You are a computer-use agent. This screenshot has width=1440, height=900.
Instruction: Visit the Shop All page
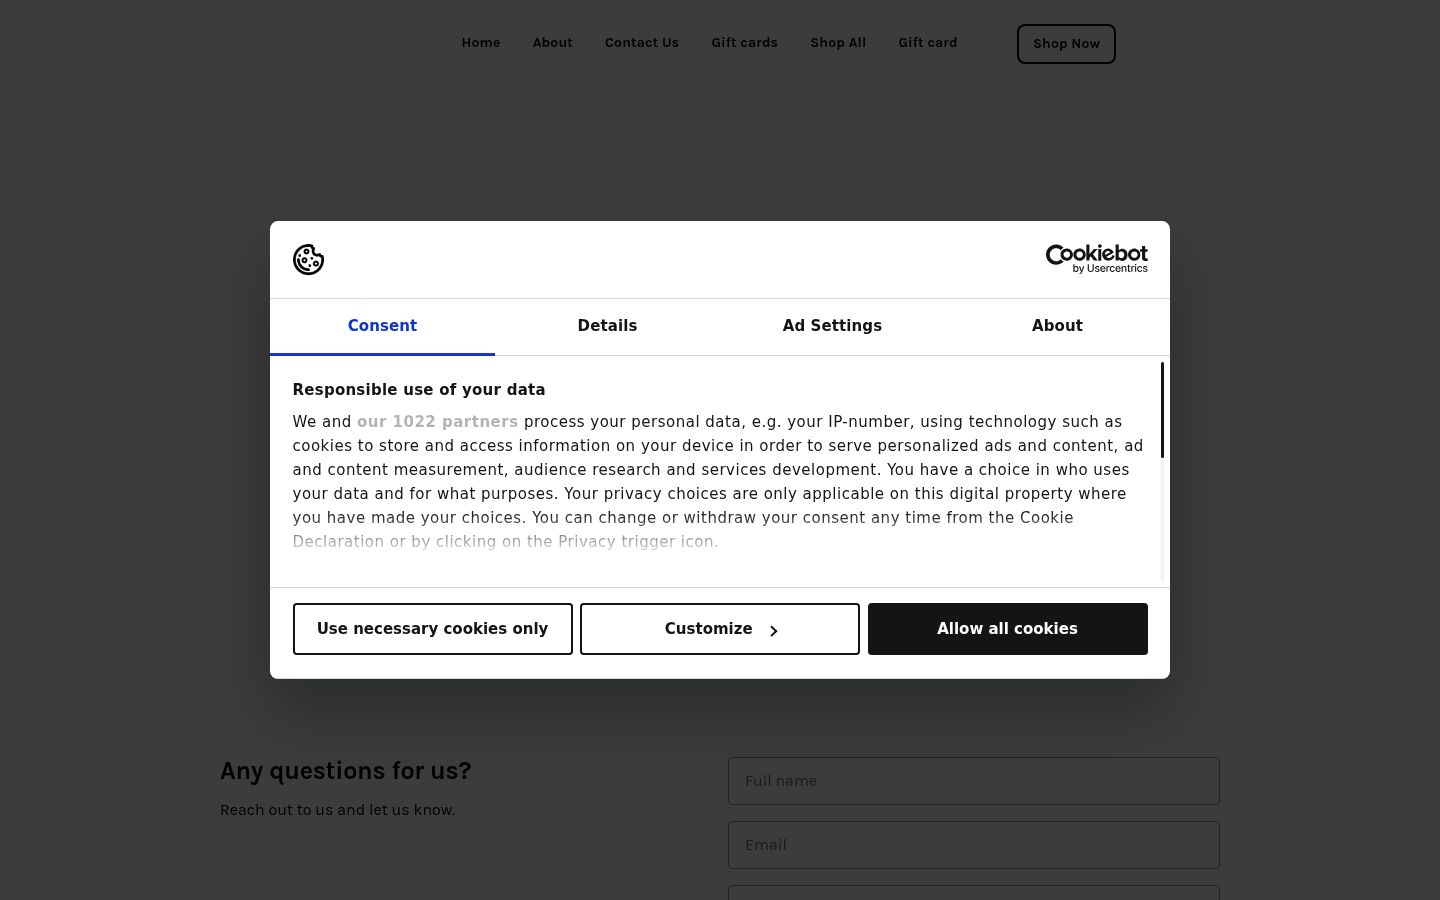[x=838, y=43]
